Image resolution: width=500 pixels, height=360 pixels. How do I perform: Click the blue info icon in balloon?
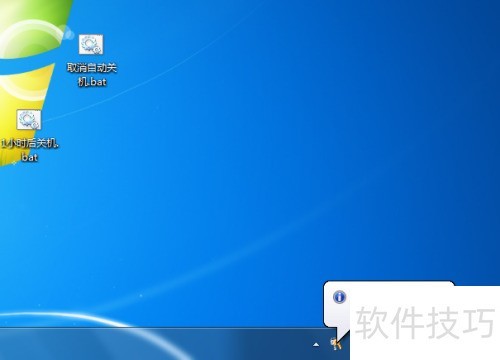339,297
